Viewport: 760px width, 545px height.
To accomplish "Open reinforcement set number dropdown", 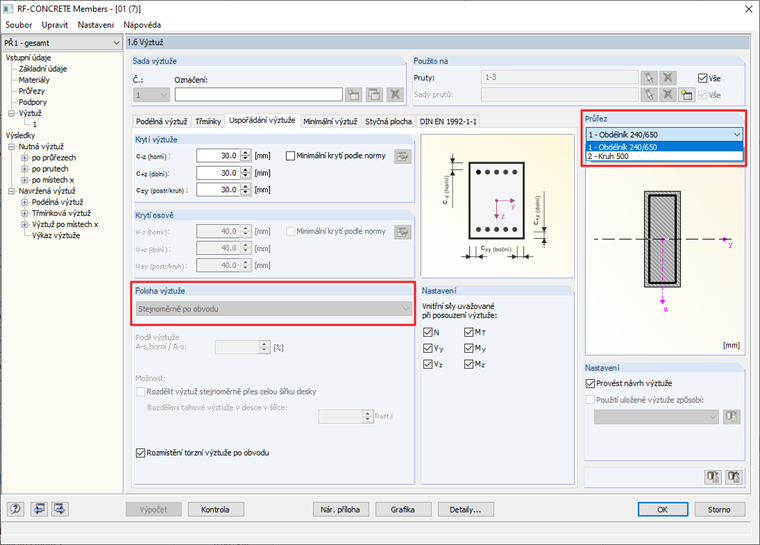I will click(151, 95).
